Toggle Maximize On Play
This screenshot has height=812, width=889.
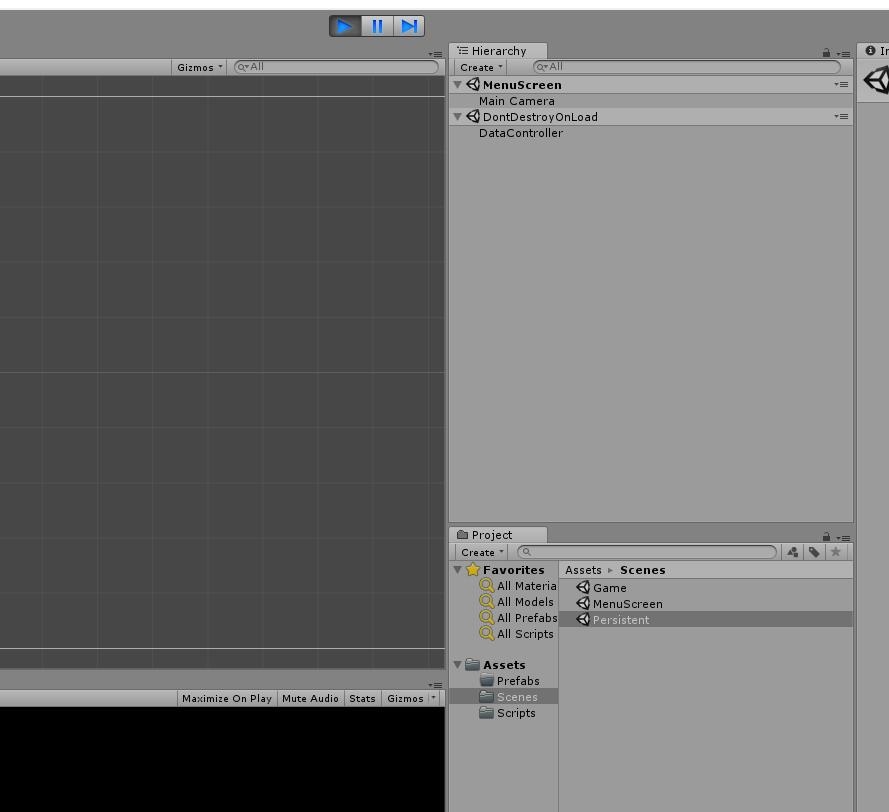click(227, 699)
